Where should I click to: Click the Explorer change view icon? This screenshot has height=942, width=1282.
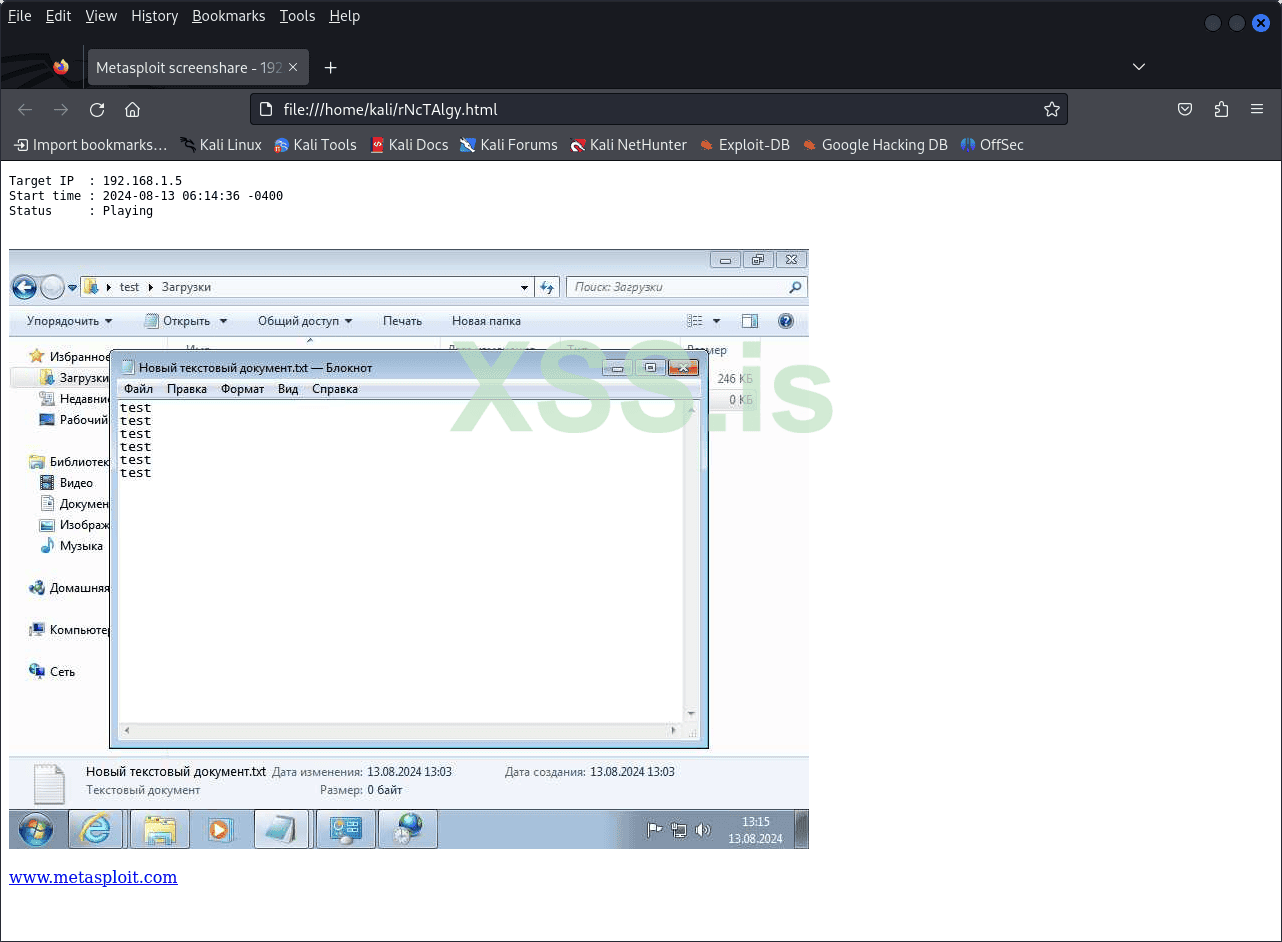click(x=695, y=321)
